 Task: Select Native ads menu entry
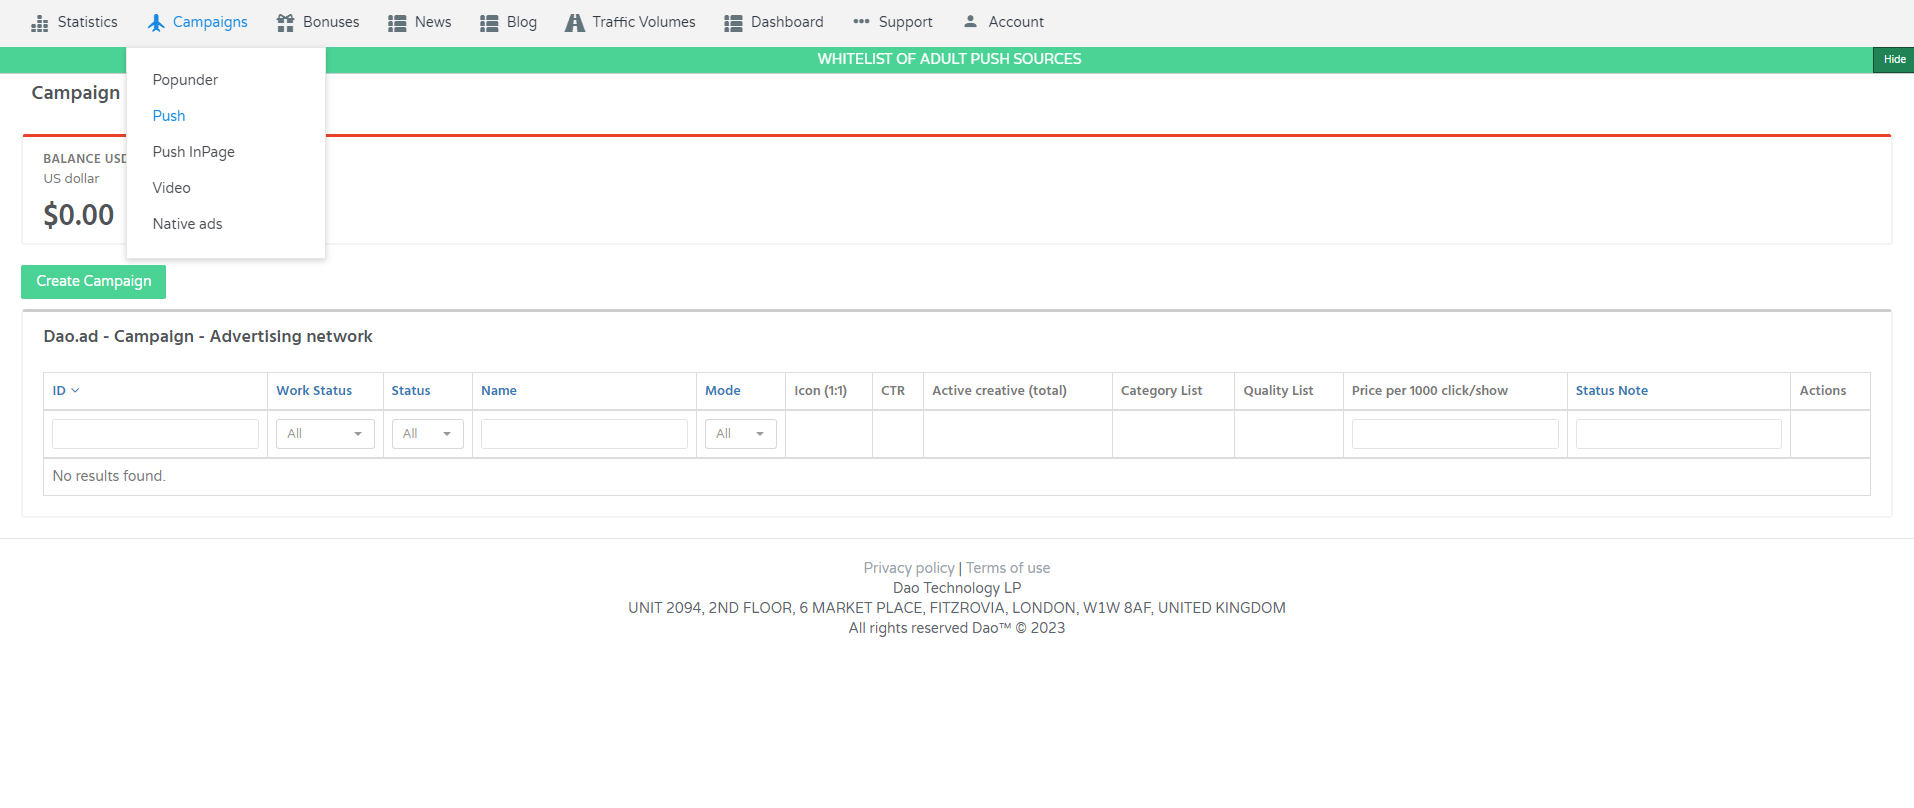click(187, 224)
